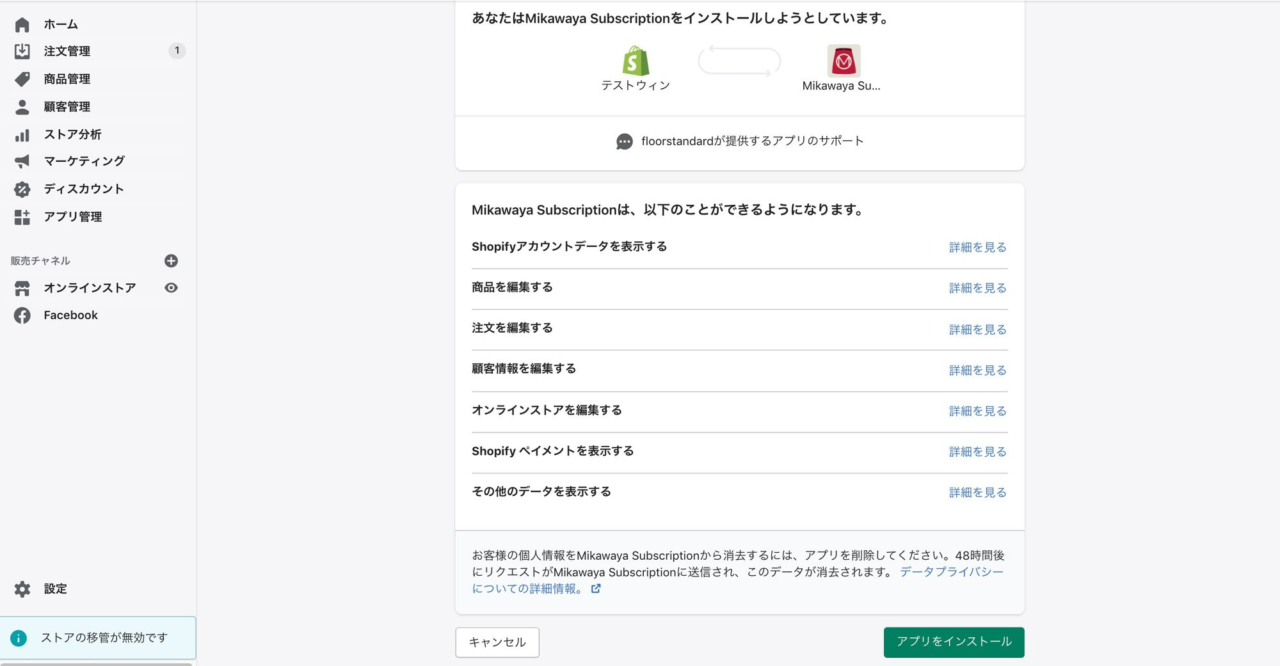Click the product tag icon
Image resolution: width=1280 pixels, height=666 pixels.
[22, 79]
